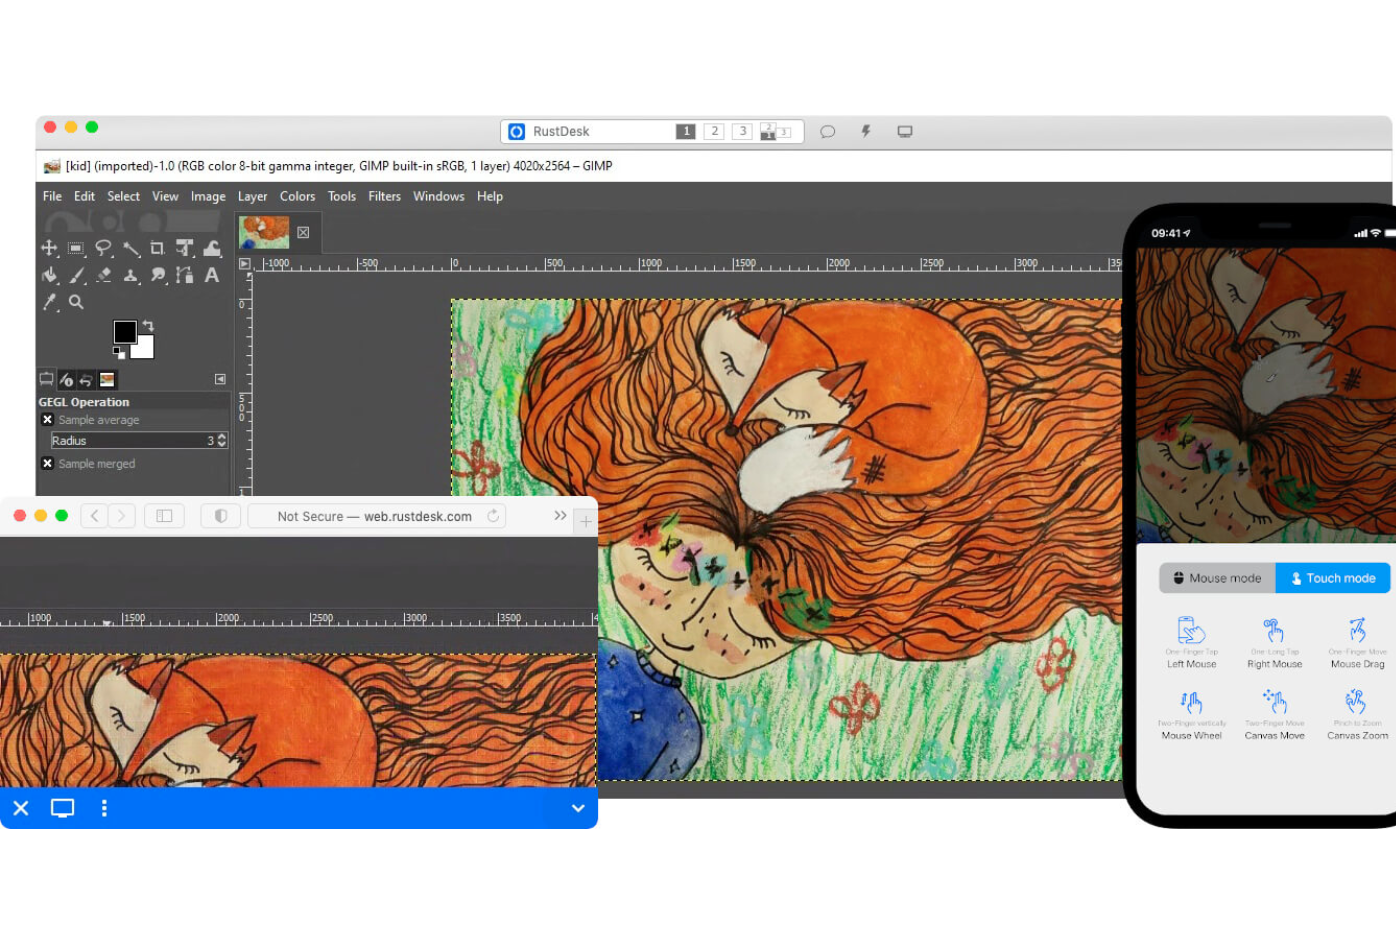Close the web remote session X
The height and width of the screenshot is (926, 1396).
21,808
